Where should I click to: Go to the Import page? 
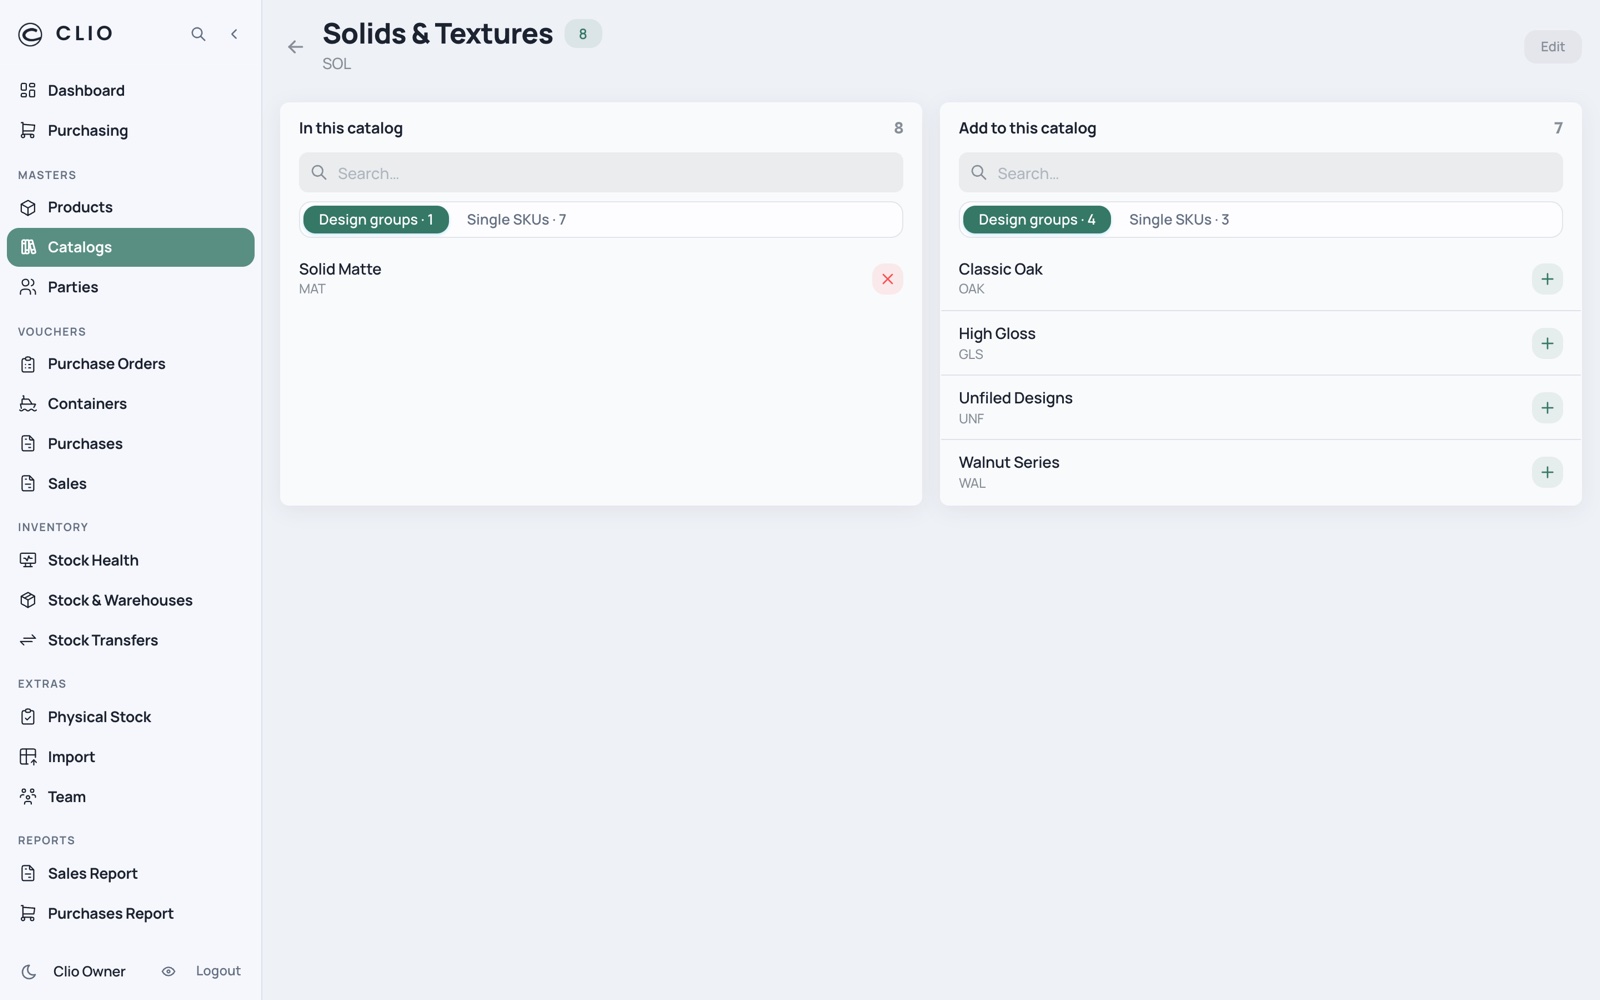pos(131,757)
